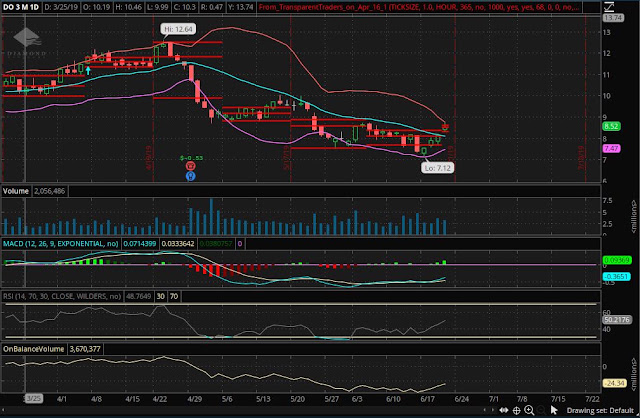
Task: Click the OnBalanceVolume study label
Action: [34, 349]
